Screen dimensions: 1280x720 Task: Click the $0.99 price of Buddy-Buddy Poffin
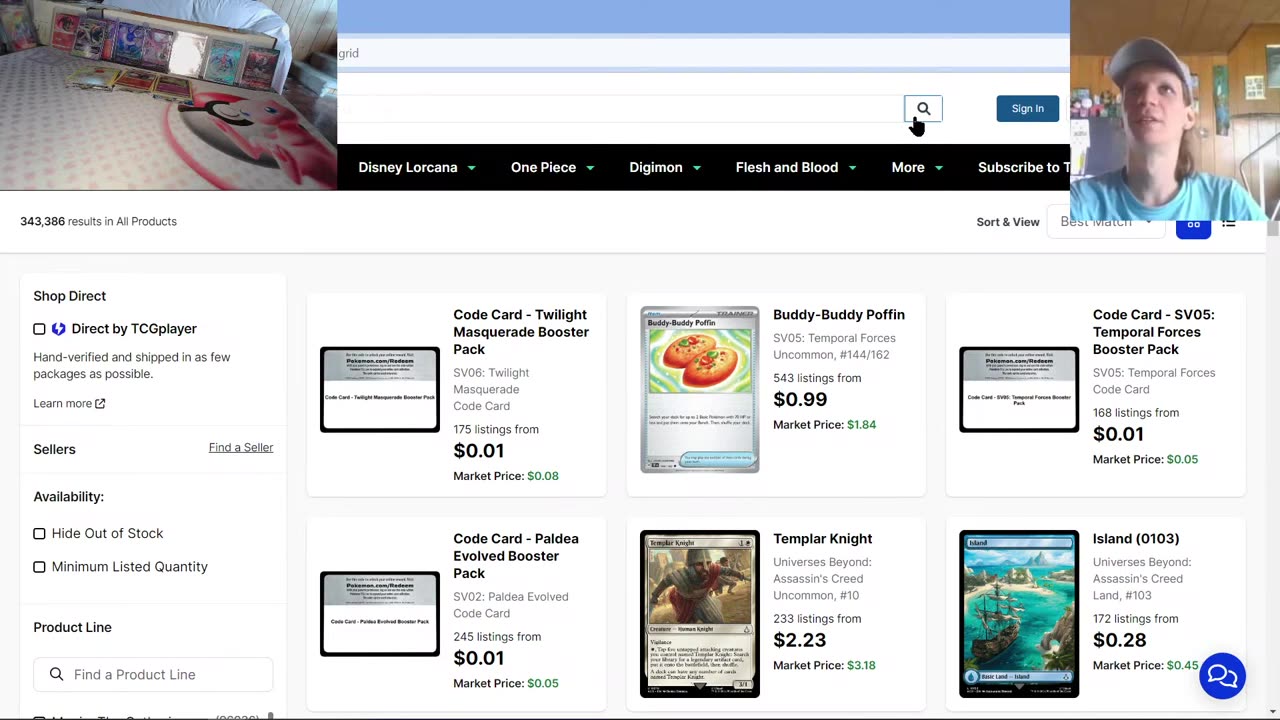tap(800, 399)
